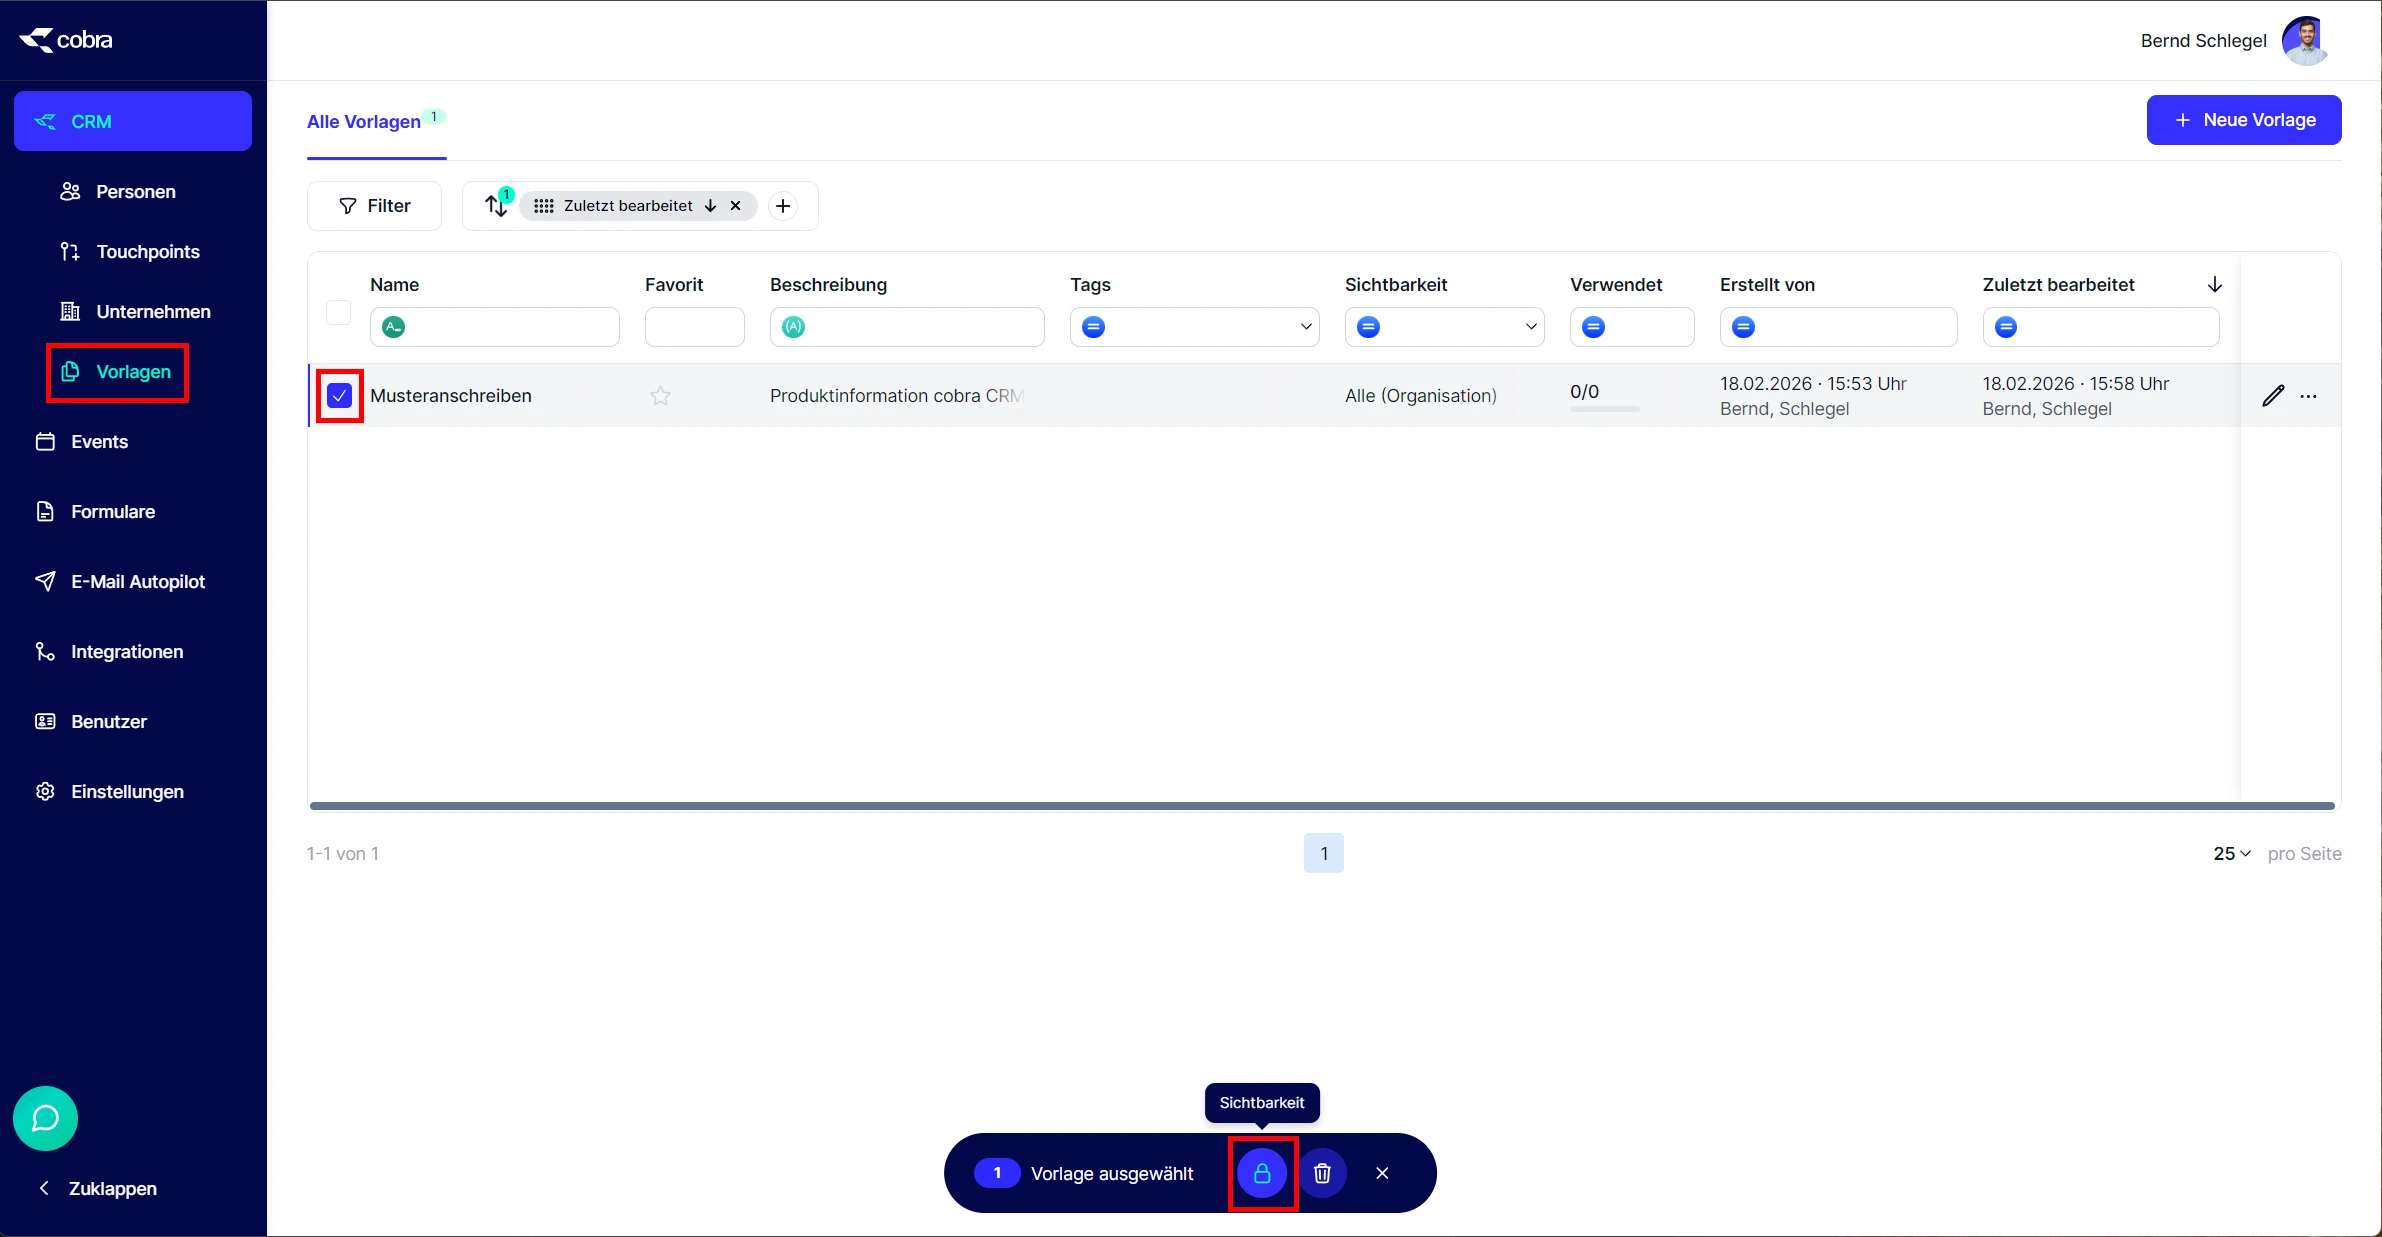Click the sort arrows icon

pos(496,206)
